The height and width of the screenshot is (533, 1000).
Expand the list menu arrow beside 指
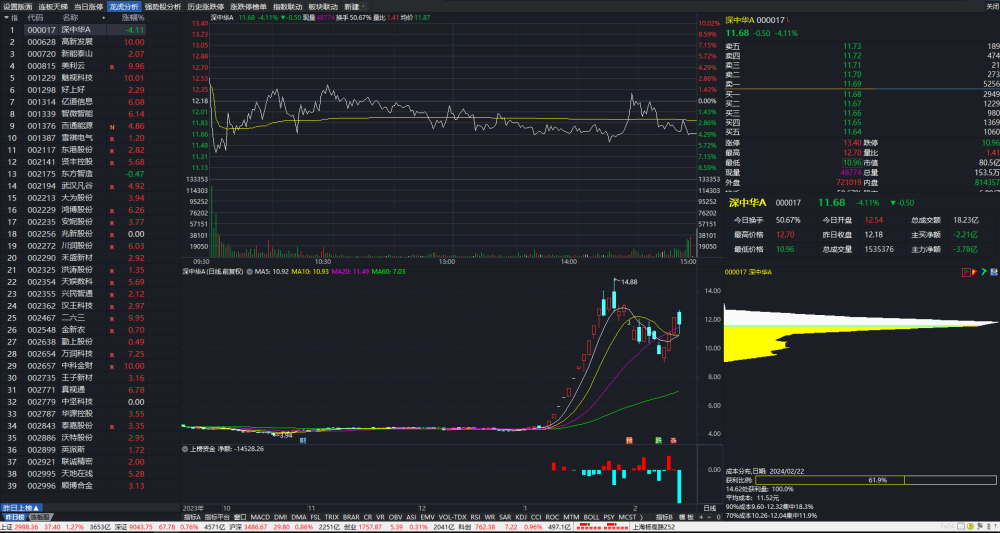point(6,18)
